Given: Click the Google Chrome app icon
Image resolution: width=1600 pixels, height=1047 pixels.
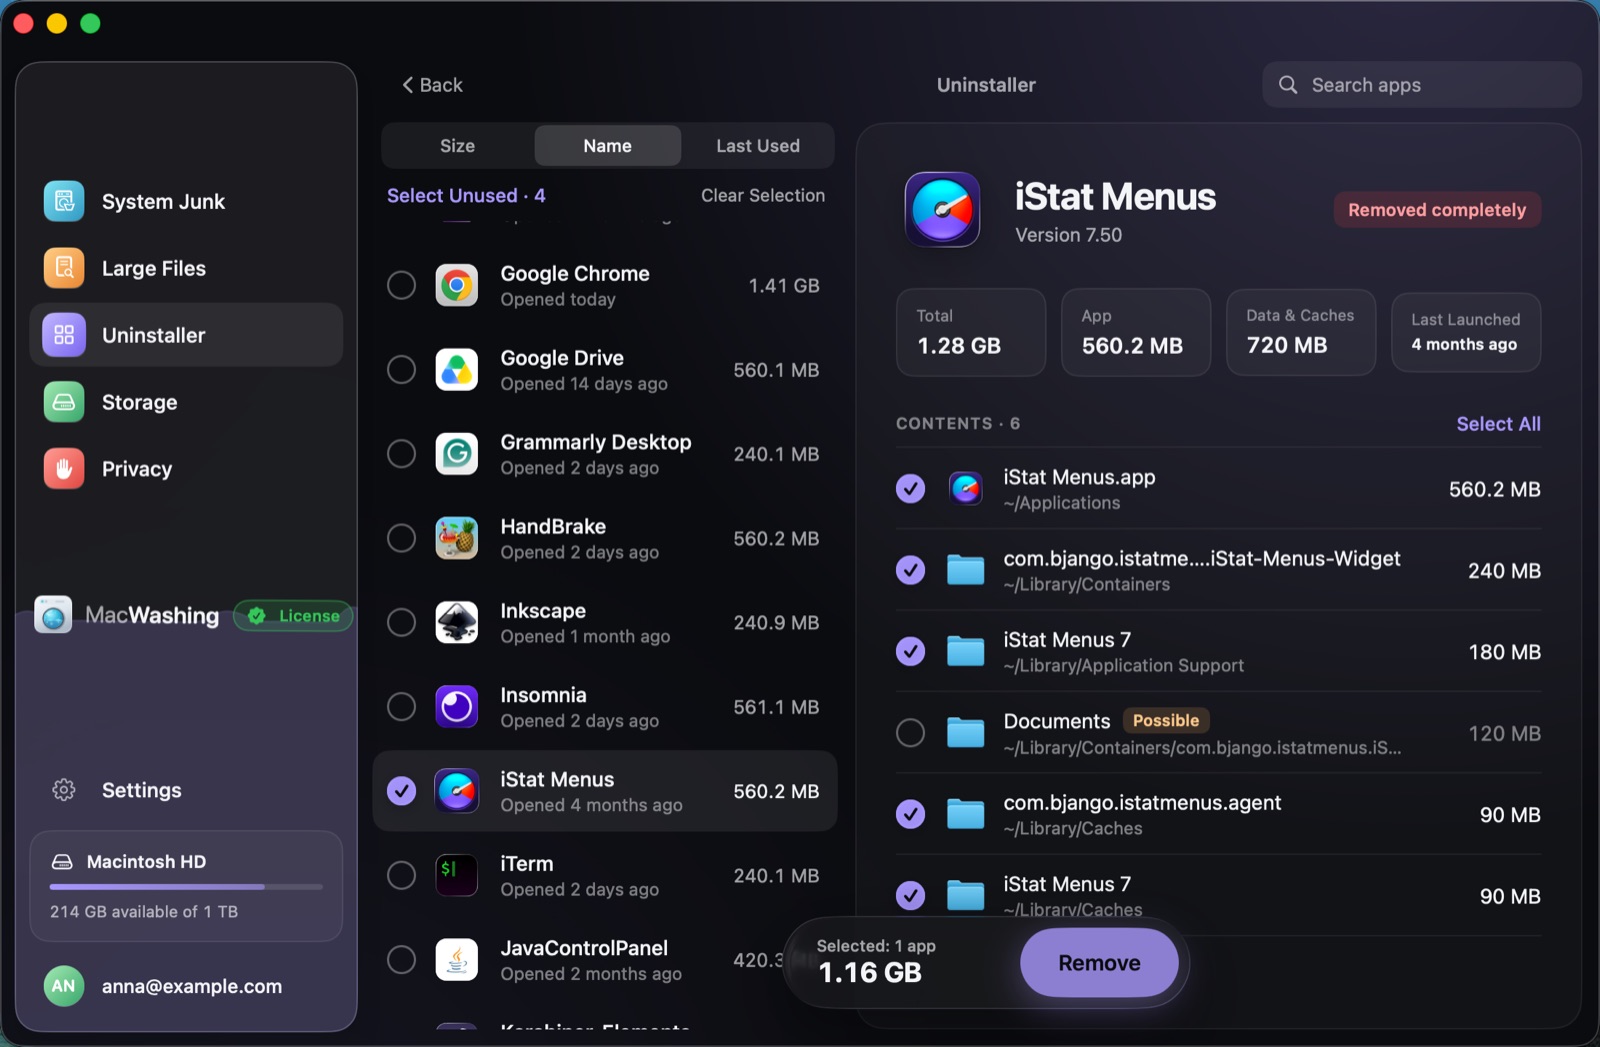Looking at the screenshot, I should (457, 286).
